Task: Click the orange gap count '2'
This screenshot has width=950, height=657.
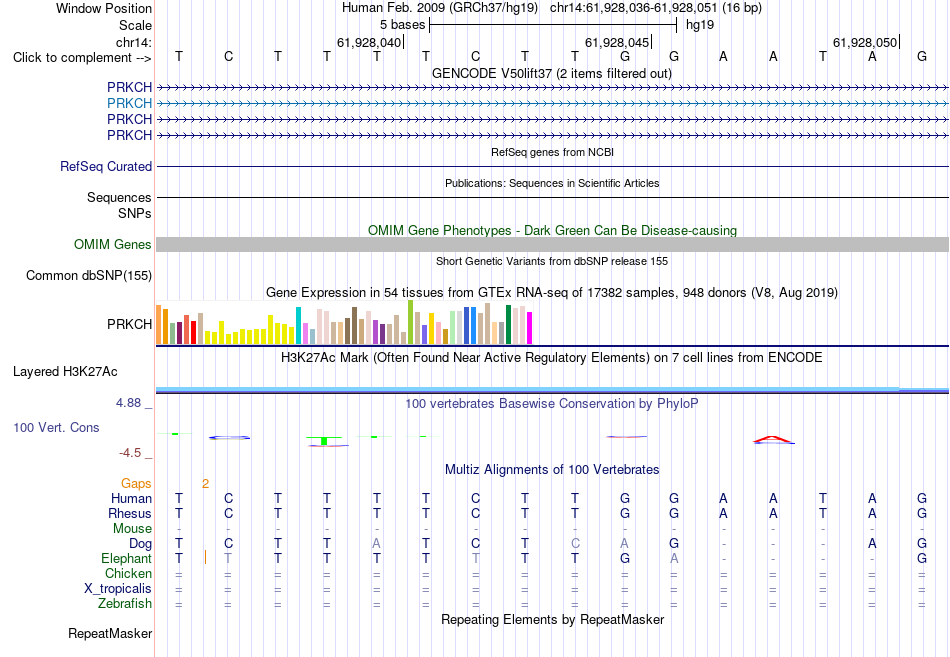Action: [x=205, y=484]
